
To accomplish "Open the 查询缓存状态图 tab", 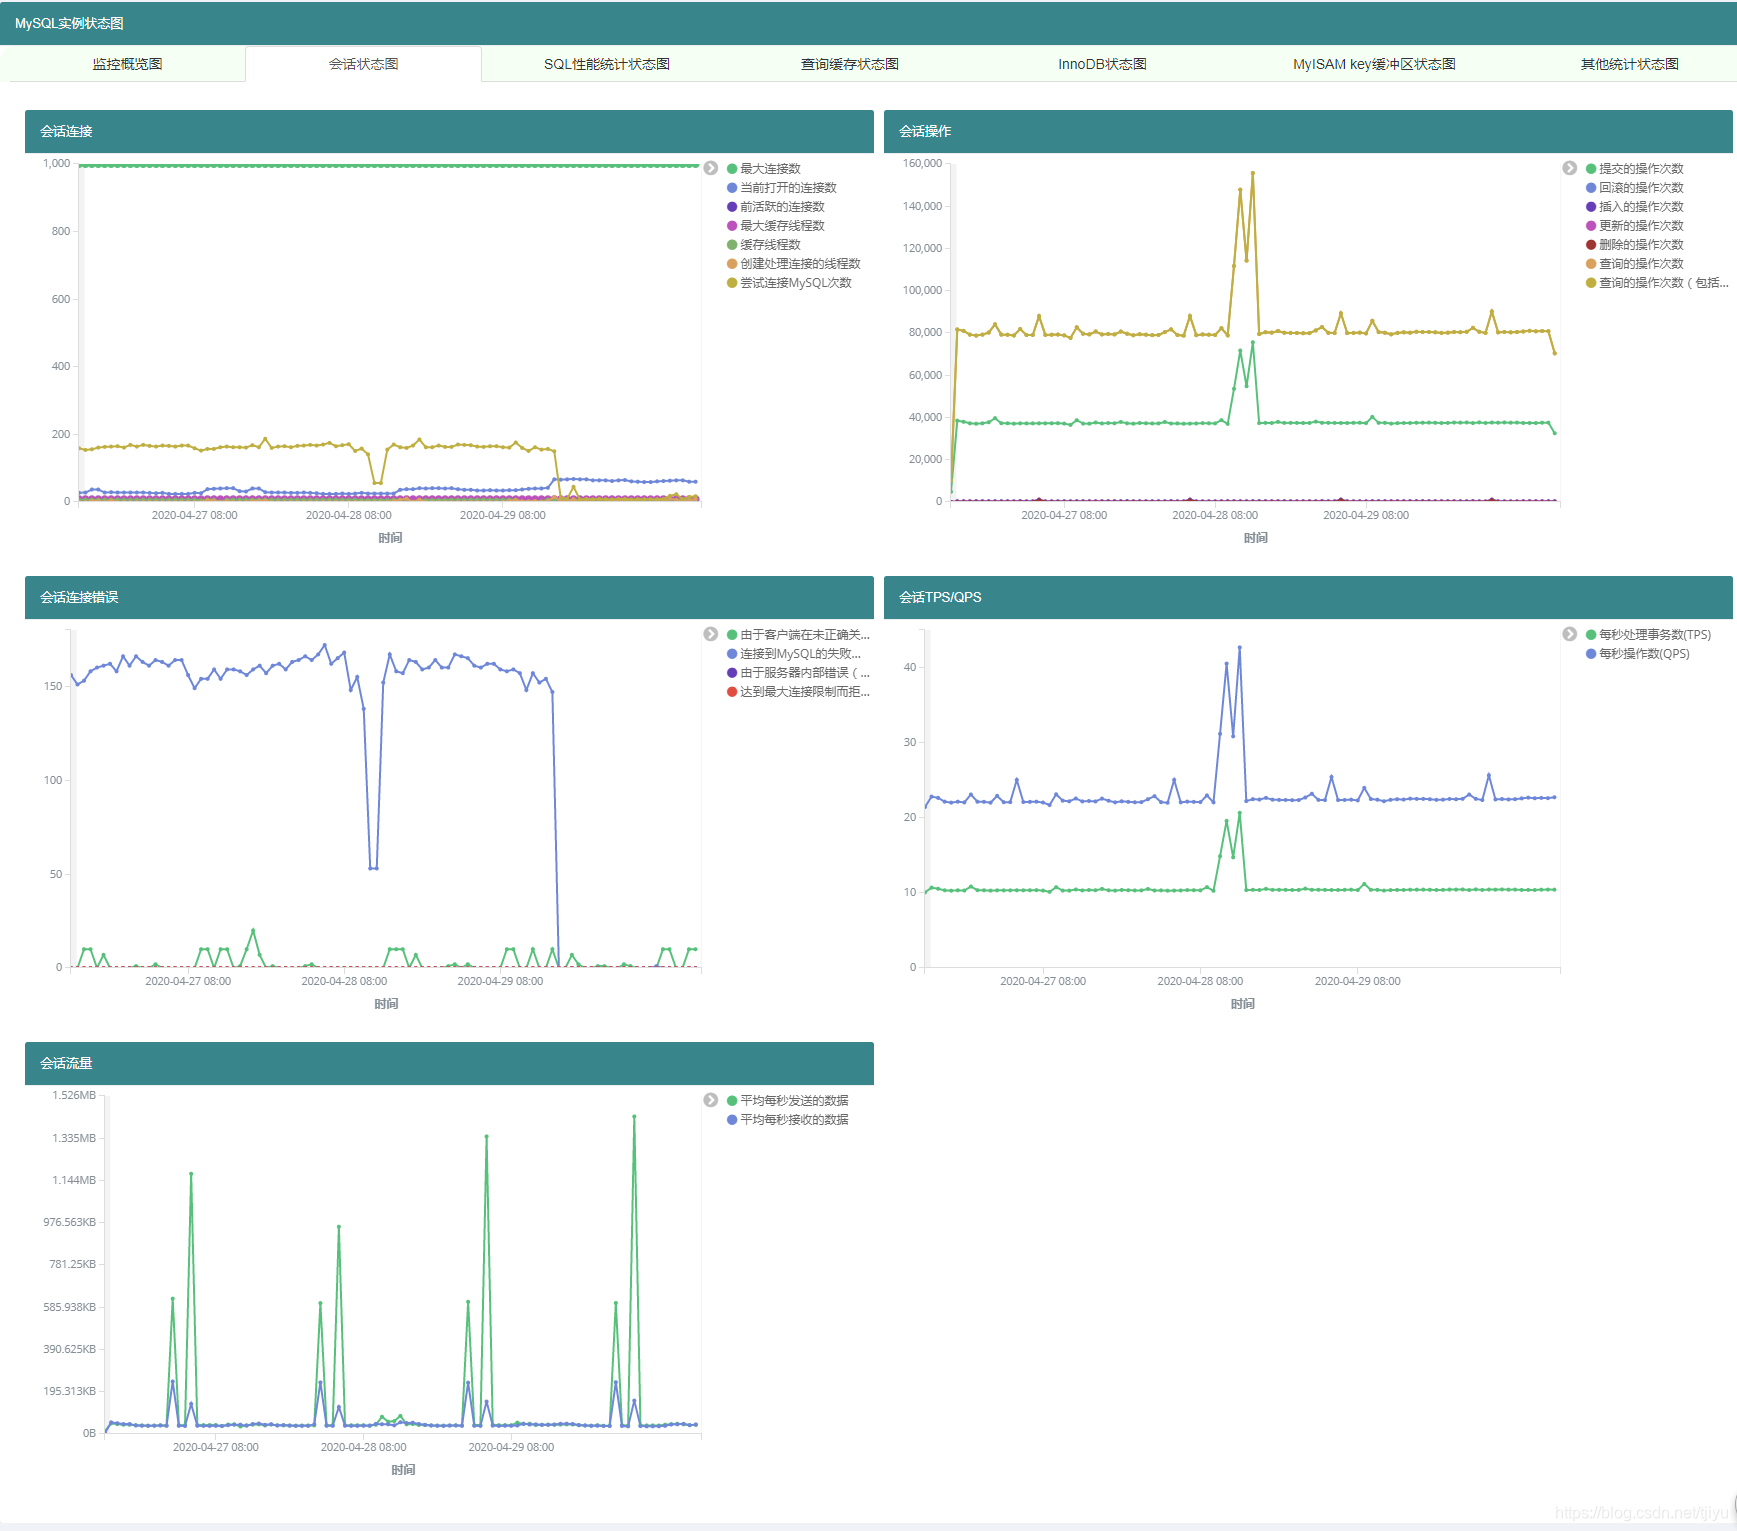I will (x=850, y=64).
